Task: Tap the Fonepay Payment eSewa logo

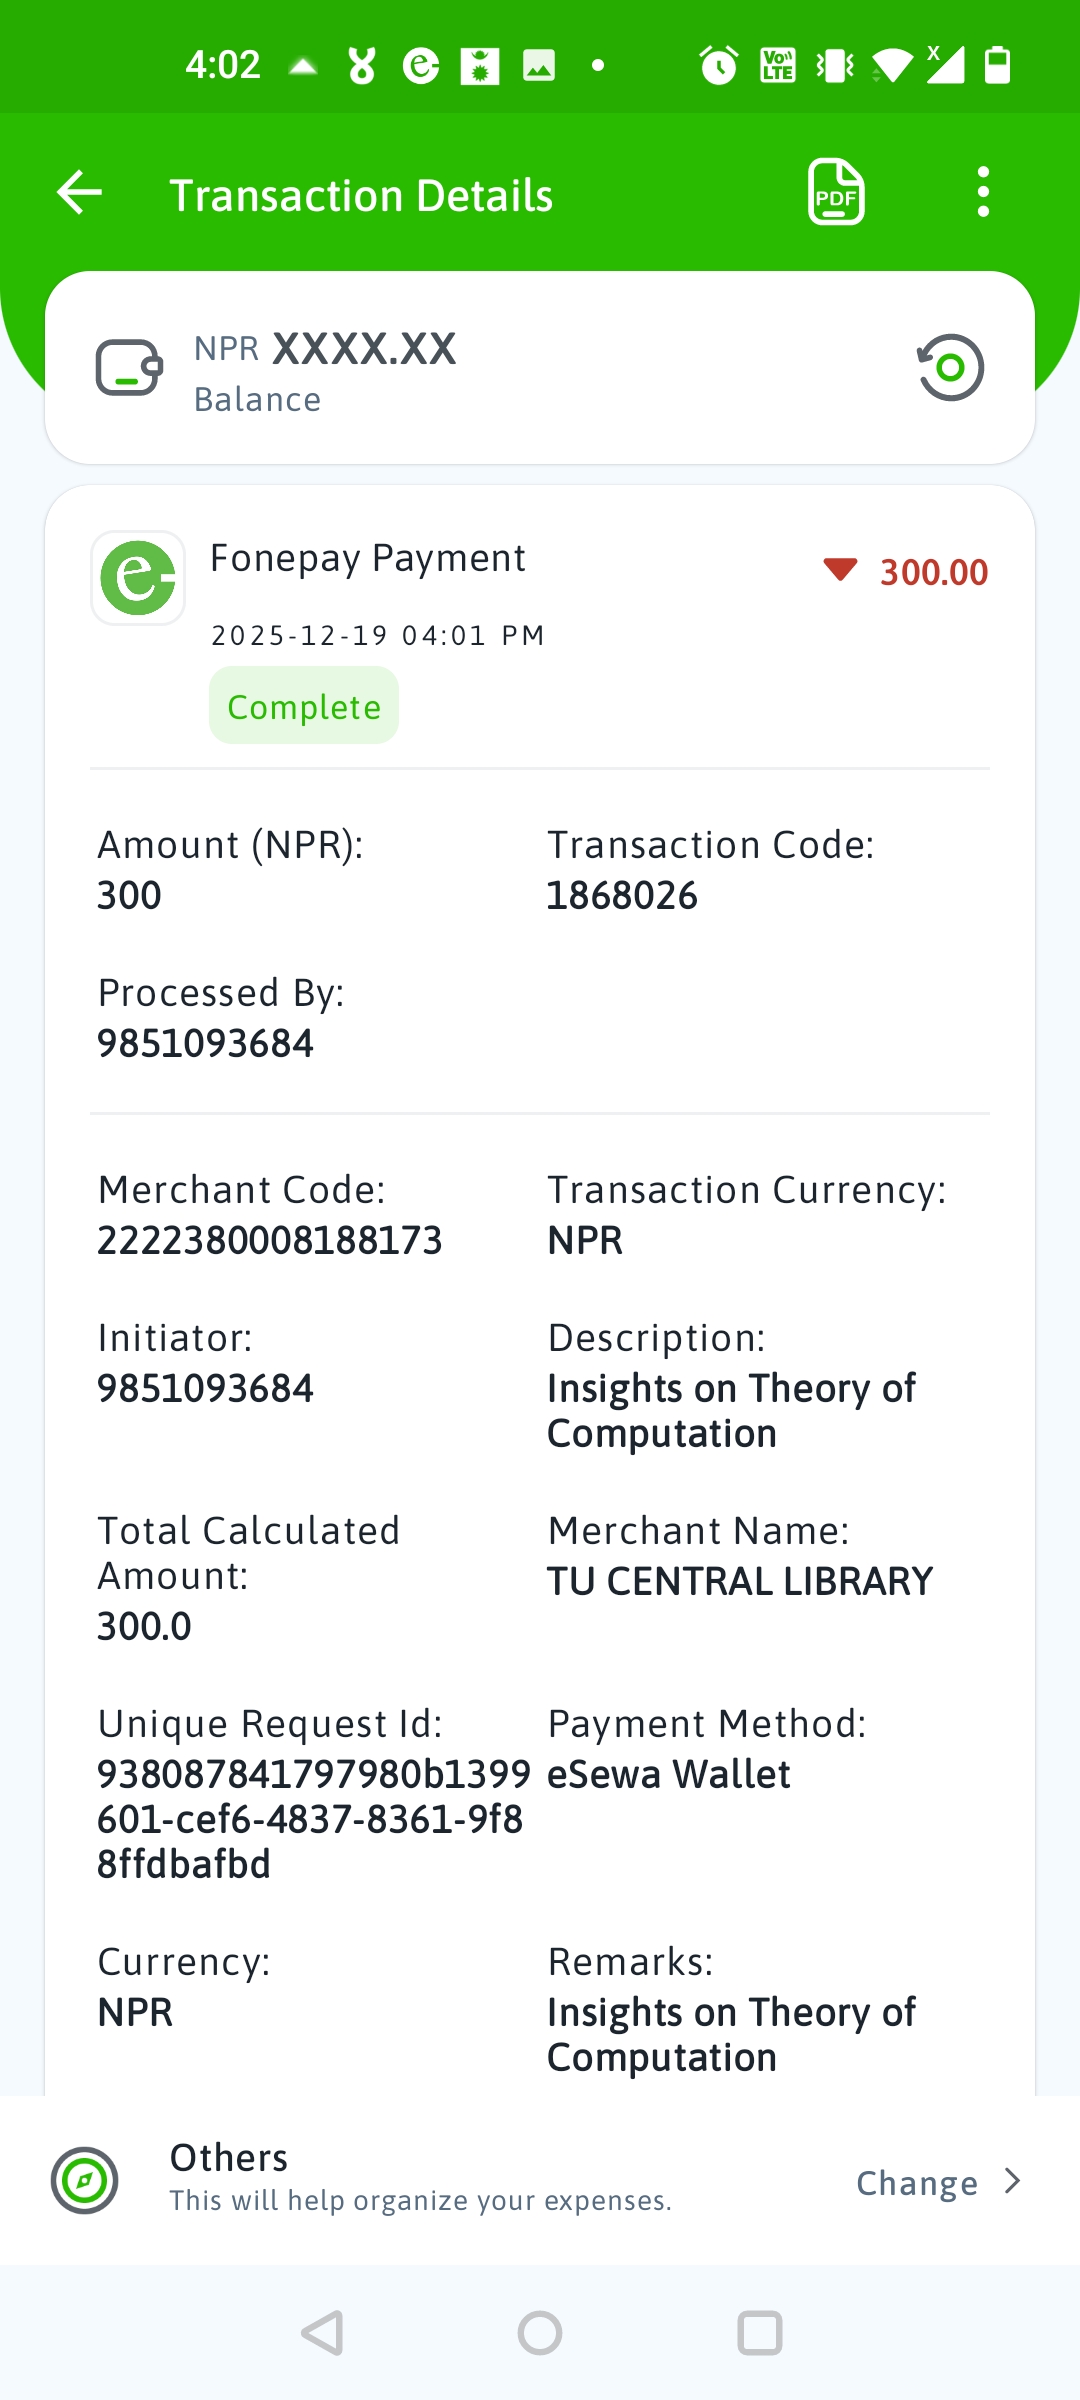Action: 138,578
